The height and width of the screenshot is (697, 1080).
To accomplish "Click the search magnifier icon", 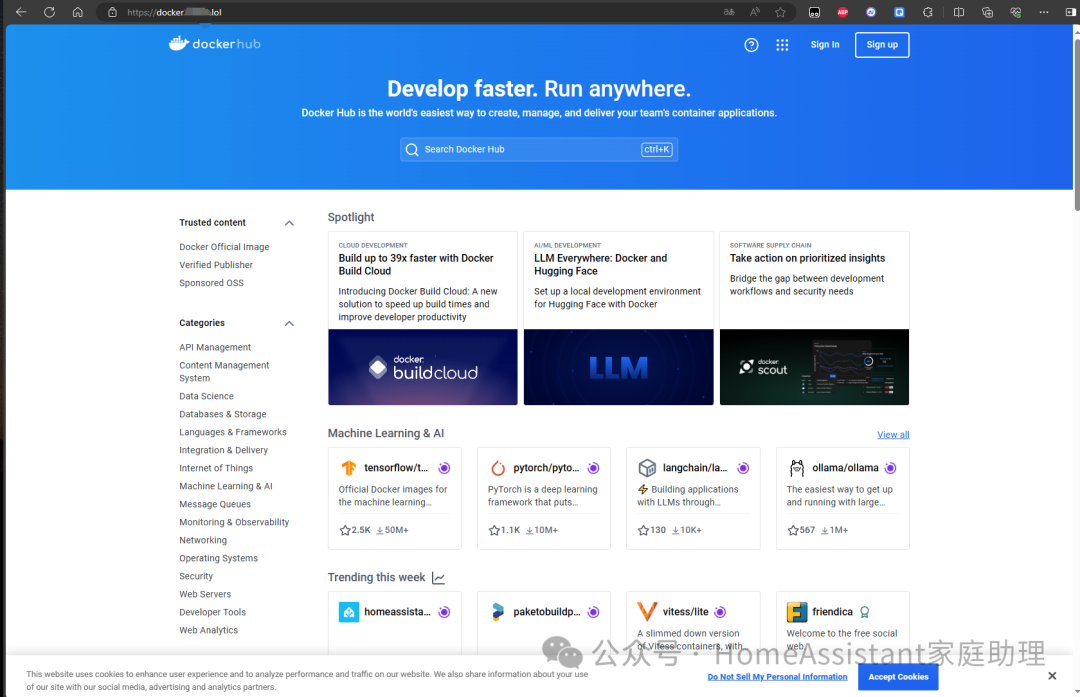I will (x=412, y=149).
